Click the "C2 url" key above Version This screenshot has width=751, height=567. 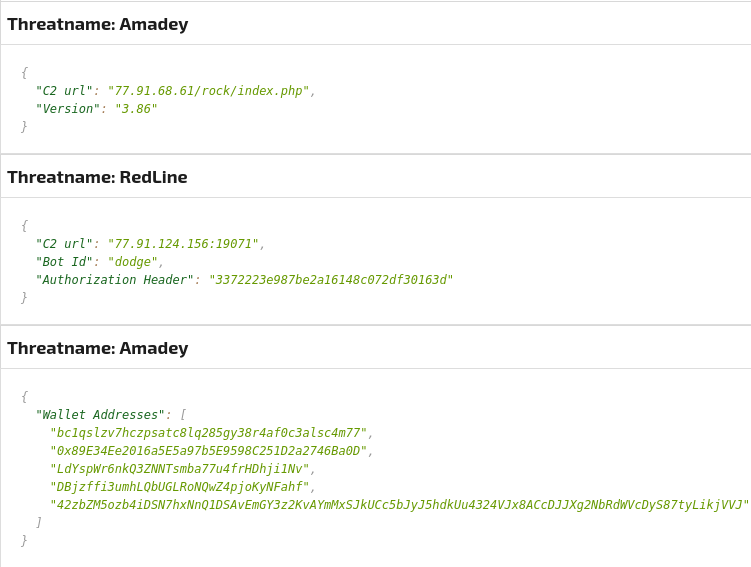[64, 91]
